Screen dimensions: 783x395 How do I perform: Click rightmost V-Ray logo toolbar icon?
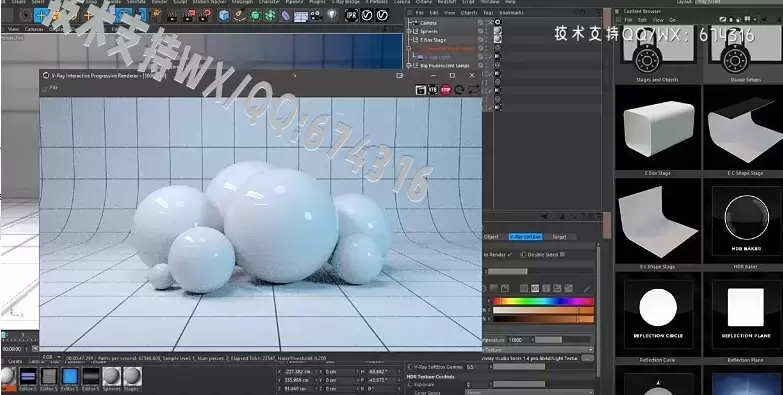coord(382,15)
